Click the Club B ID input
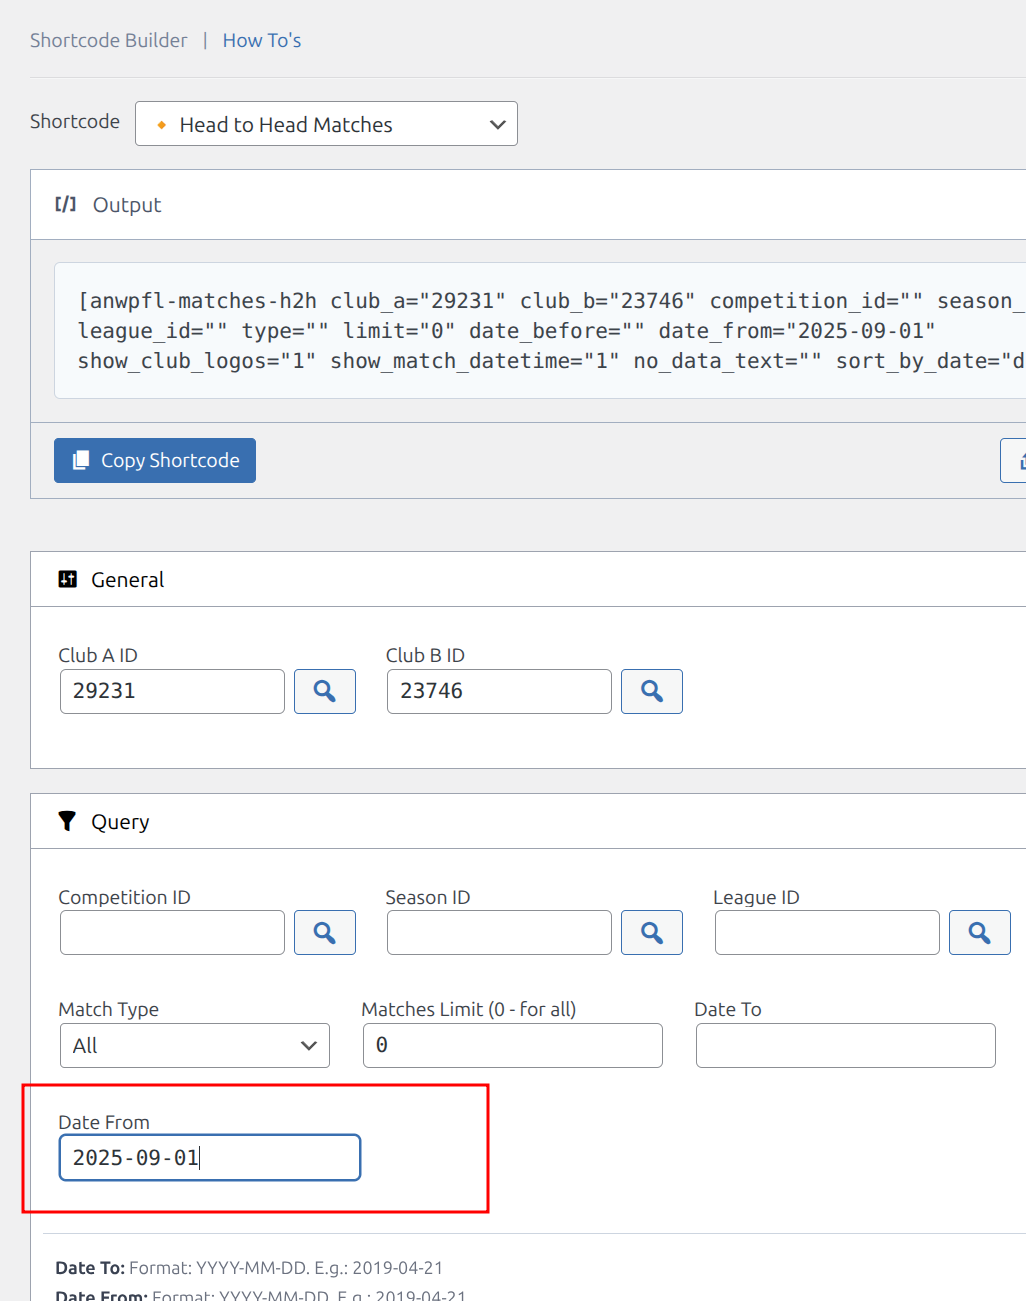1026x1301 pixels. pyautogui.click(x=498, y=691)
